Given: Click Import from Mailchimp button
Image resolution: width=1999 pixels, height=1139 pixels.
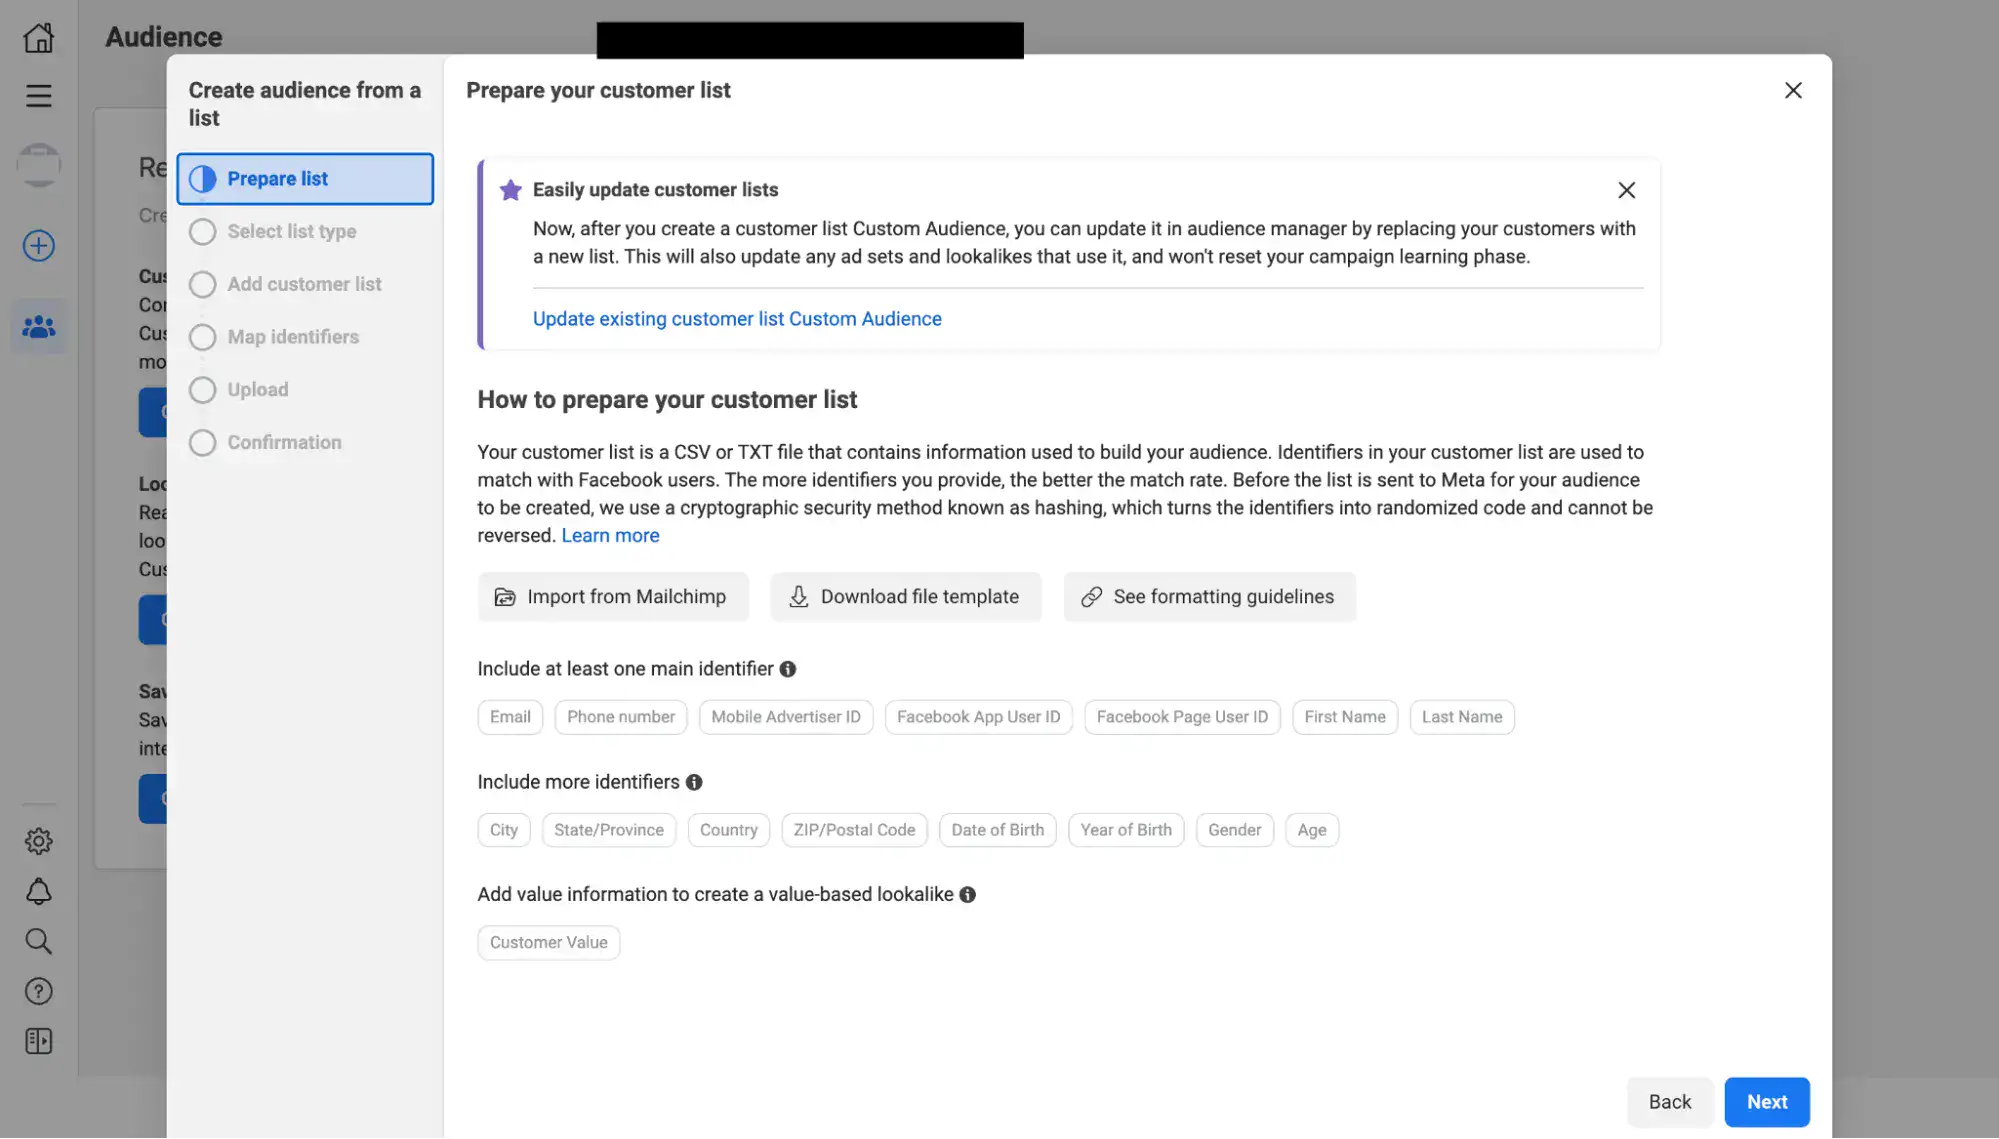Looking at the screenshot, I should (612, 597).
